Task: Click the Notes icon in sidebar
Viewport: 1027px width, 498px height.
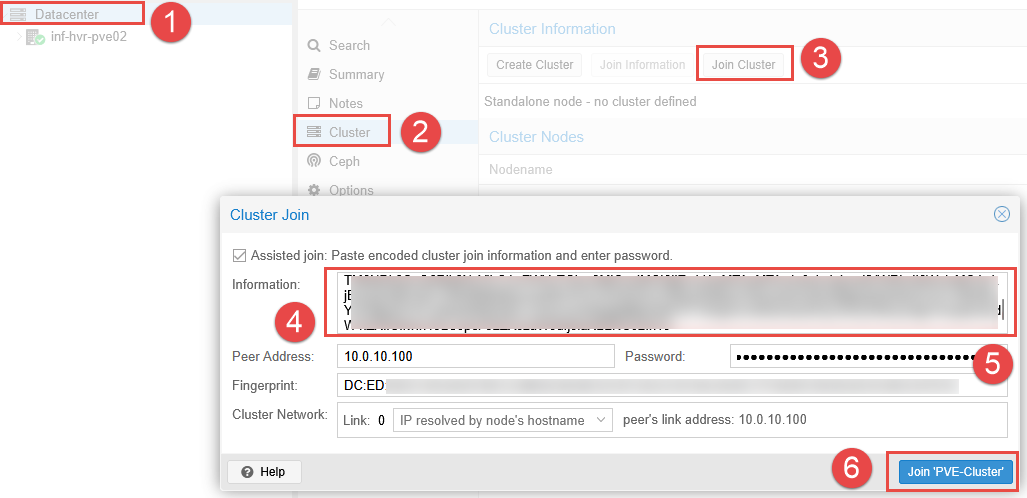Action: [x=314, y=103]
